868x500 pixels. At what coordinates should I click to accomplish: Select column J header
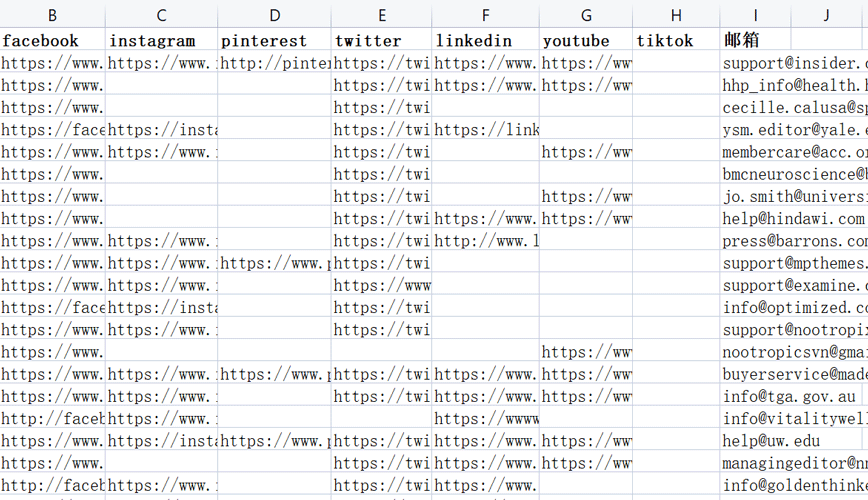(827, 15)
